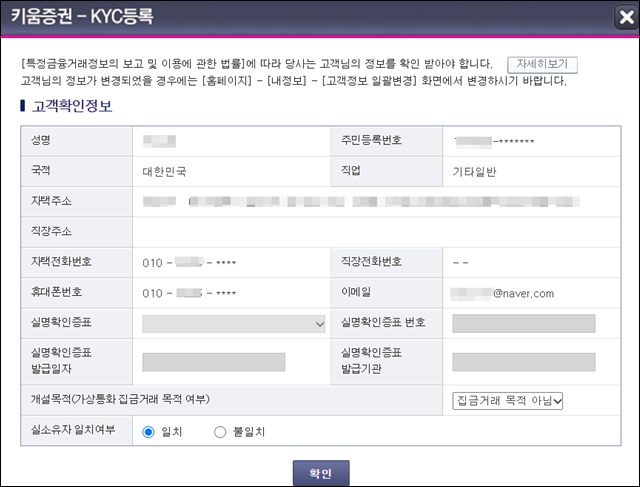
Task: Click the 이메일 label cell
Action: coord(387,293)
